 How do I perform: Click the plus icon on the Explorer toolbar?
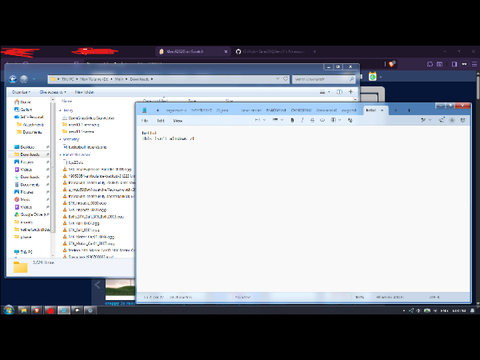pyautogui.click(x=351, y=92)
